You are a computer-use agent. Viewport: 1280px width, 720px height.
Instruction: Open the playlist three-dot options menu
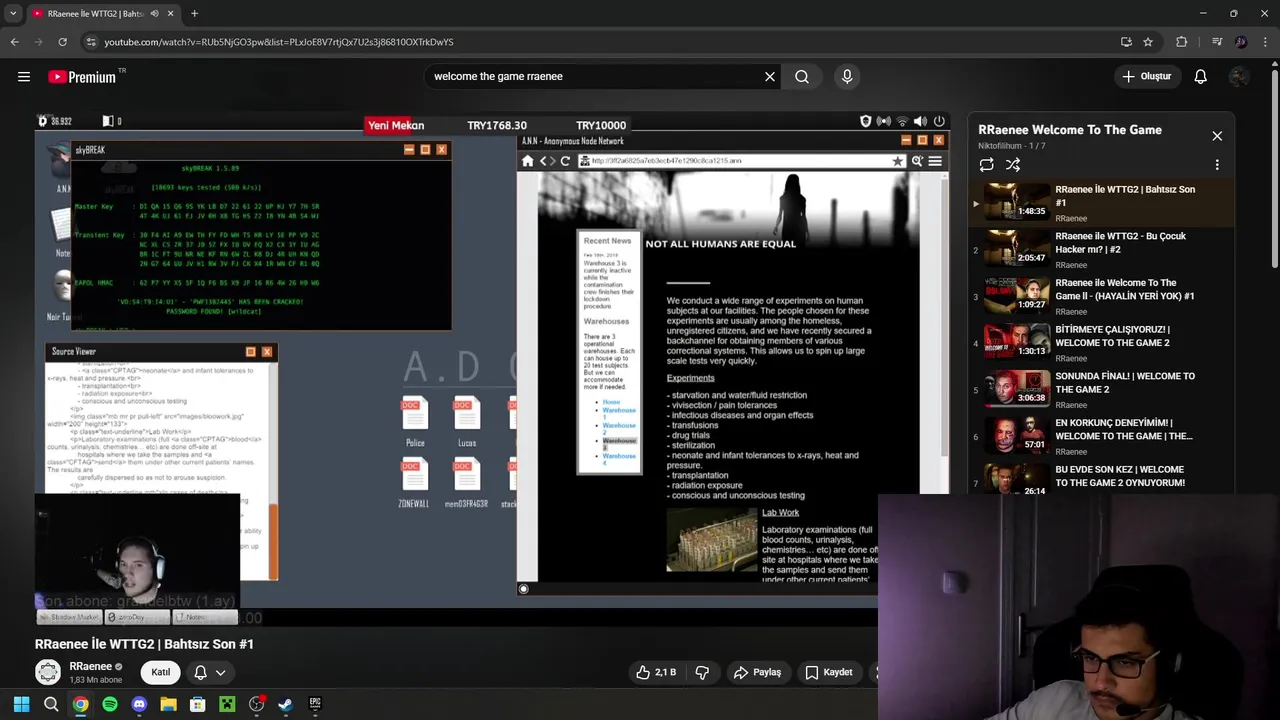coord(1217,165)
